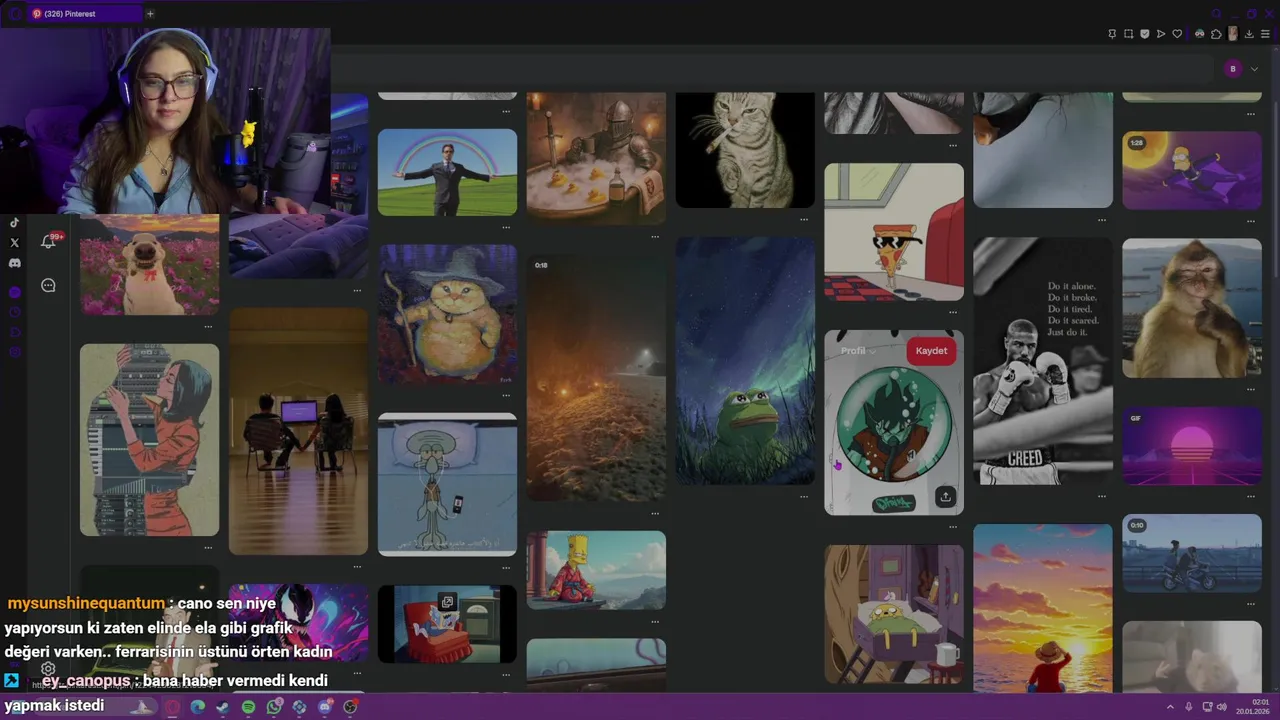Expand the accounts chevron next to B avatar

(x=1254, y=69)
